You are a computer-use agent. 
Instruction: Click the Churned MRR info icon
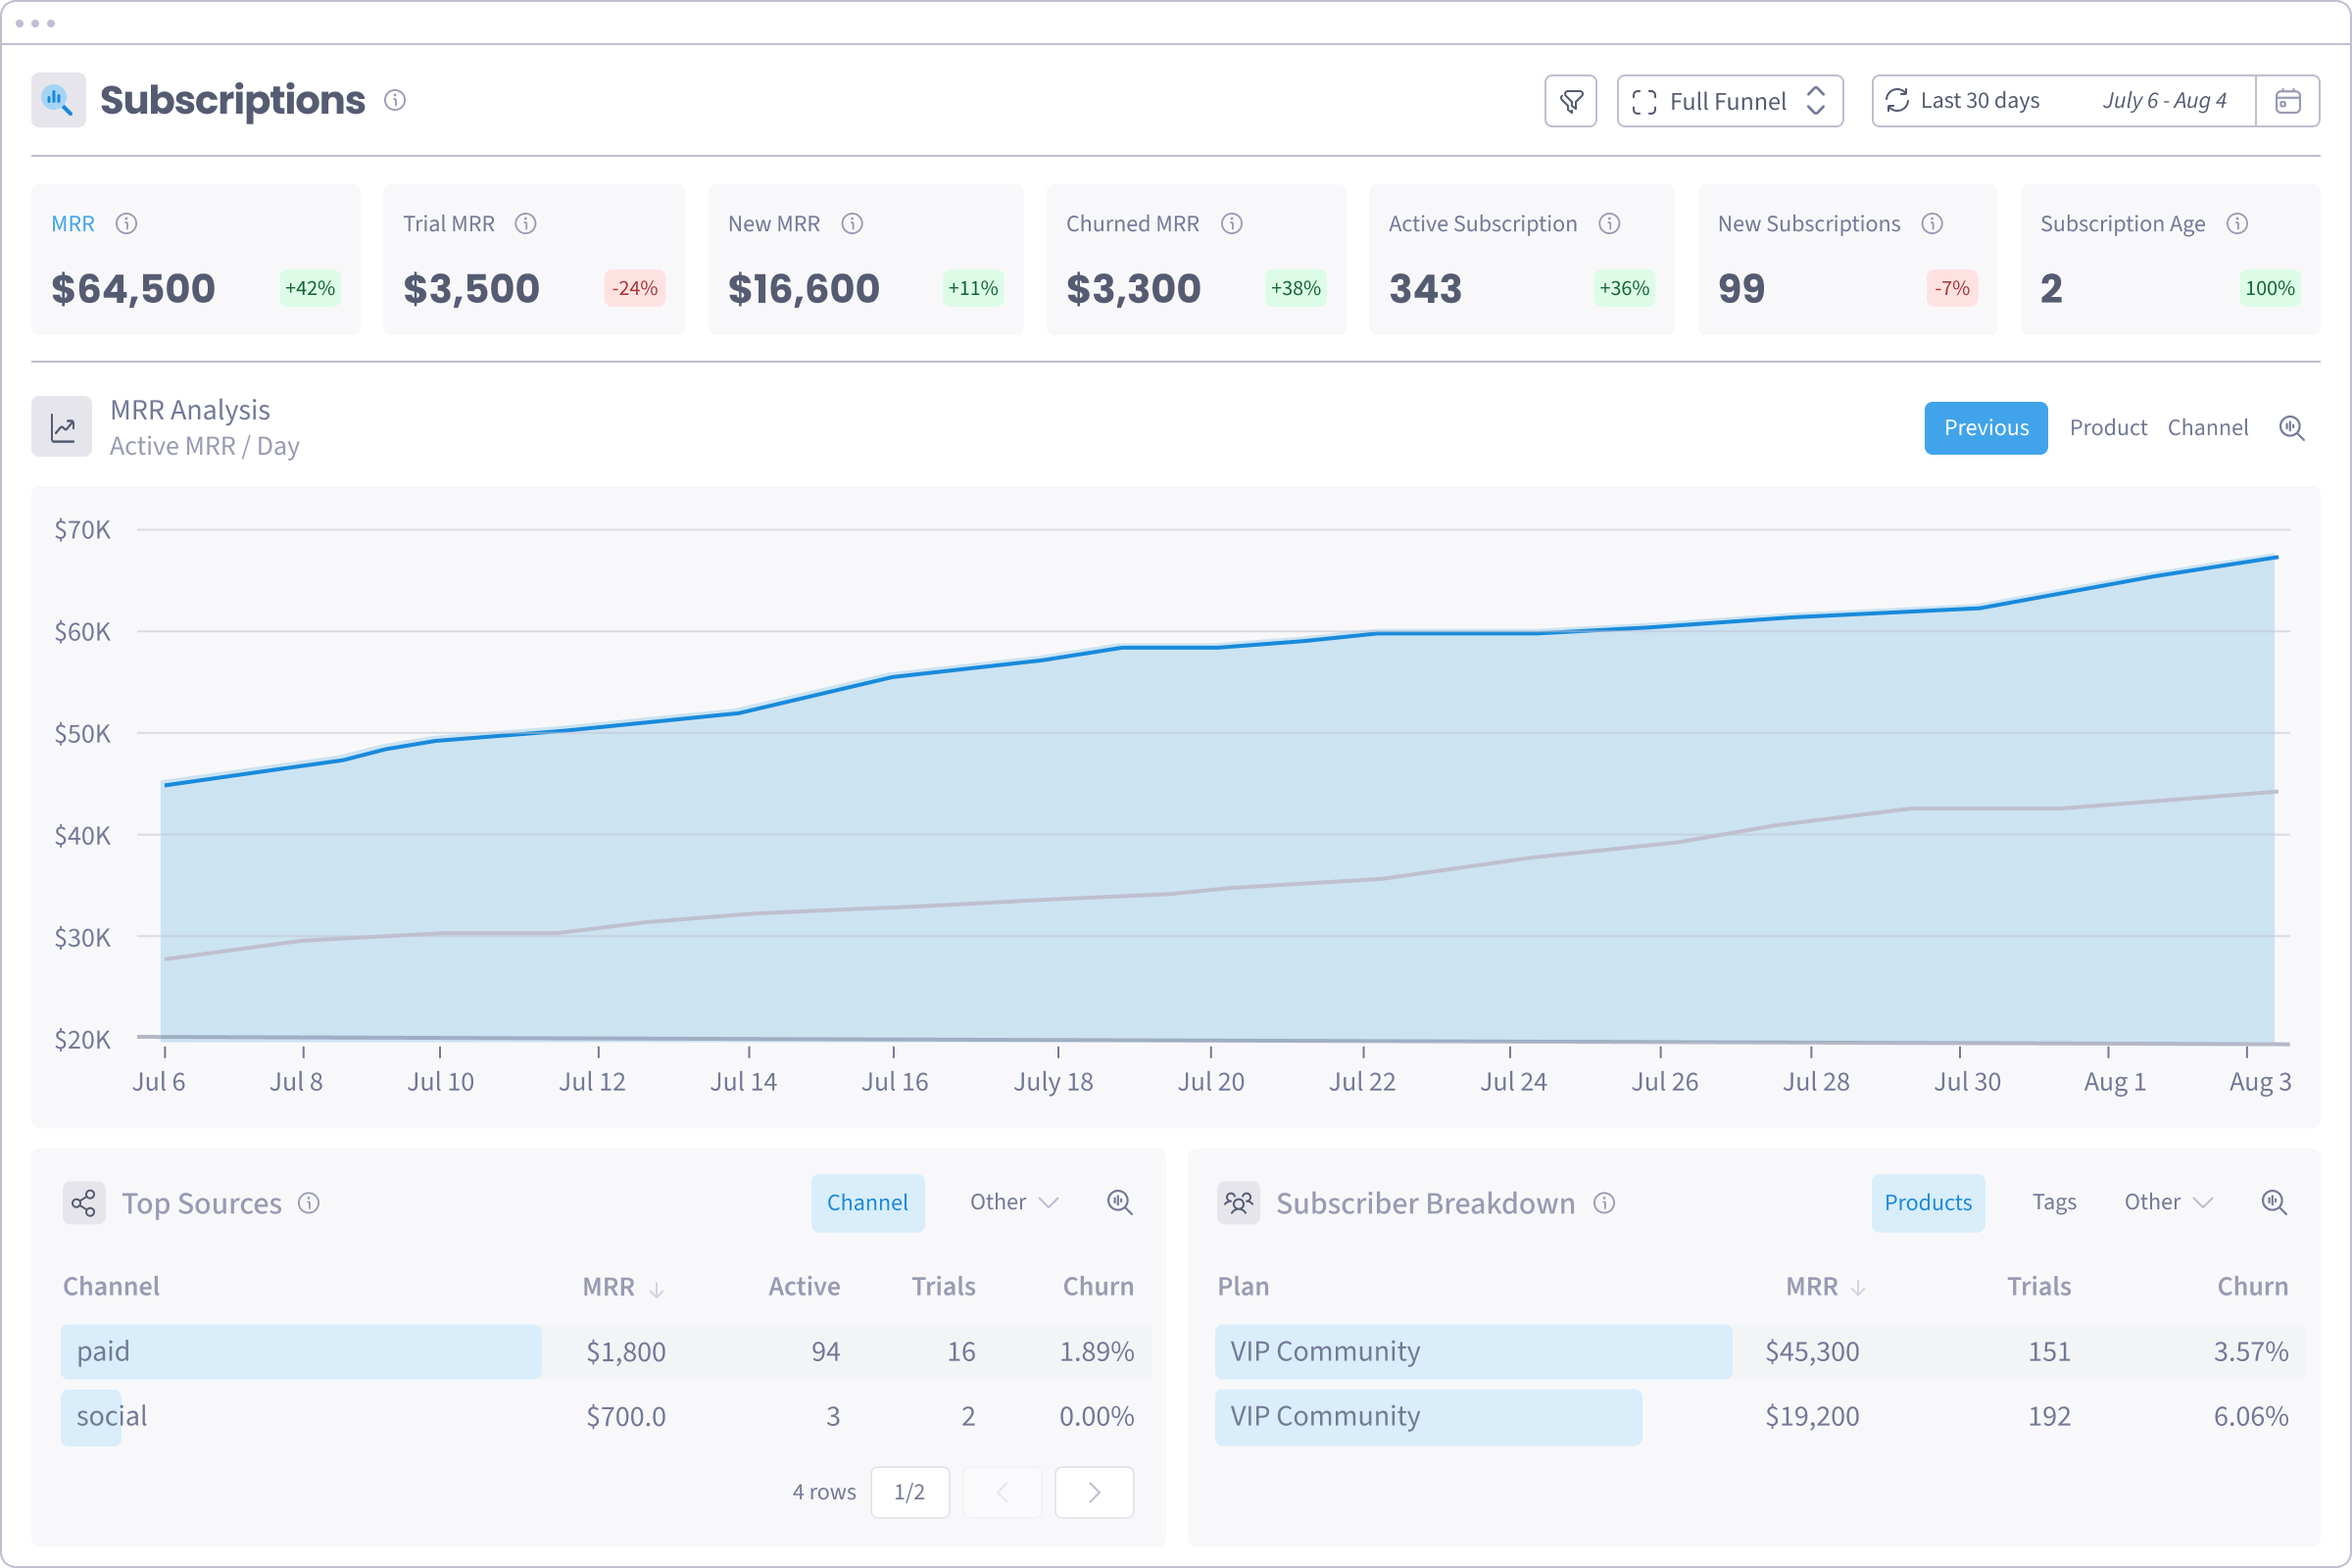(x=1231, y=224)
